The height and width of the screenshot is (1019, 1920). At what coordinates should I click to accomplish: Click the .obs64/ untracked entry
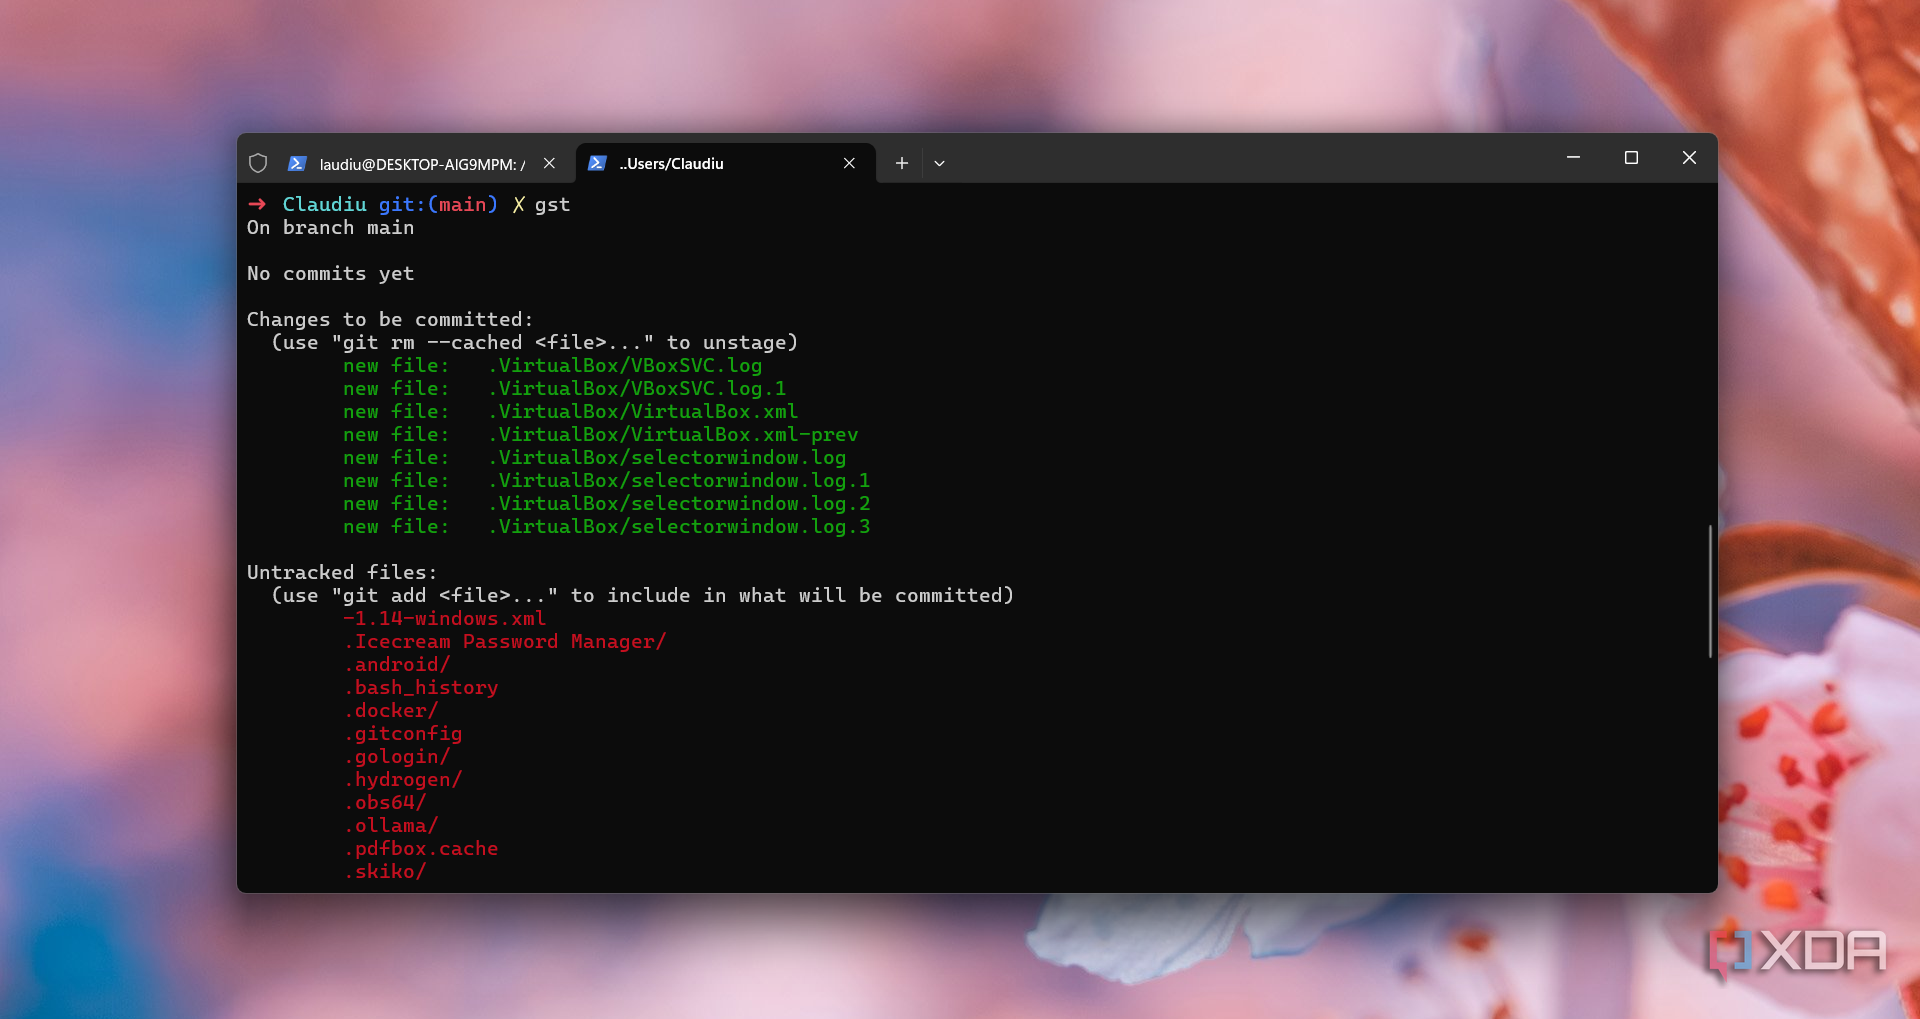pyautogui.click(x=385, y=803)
